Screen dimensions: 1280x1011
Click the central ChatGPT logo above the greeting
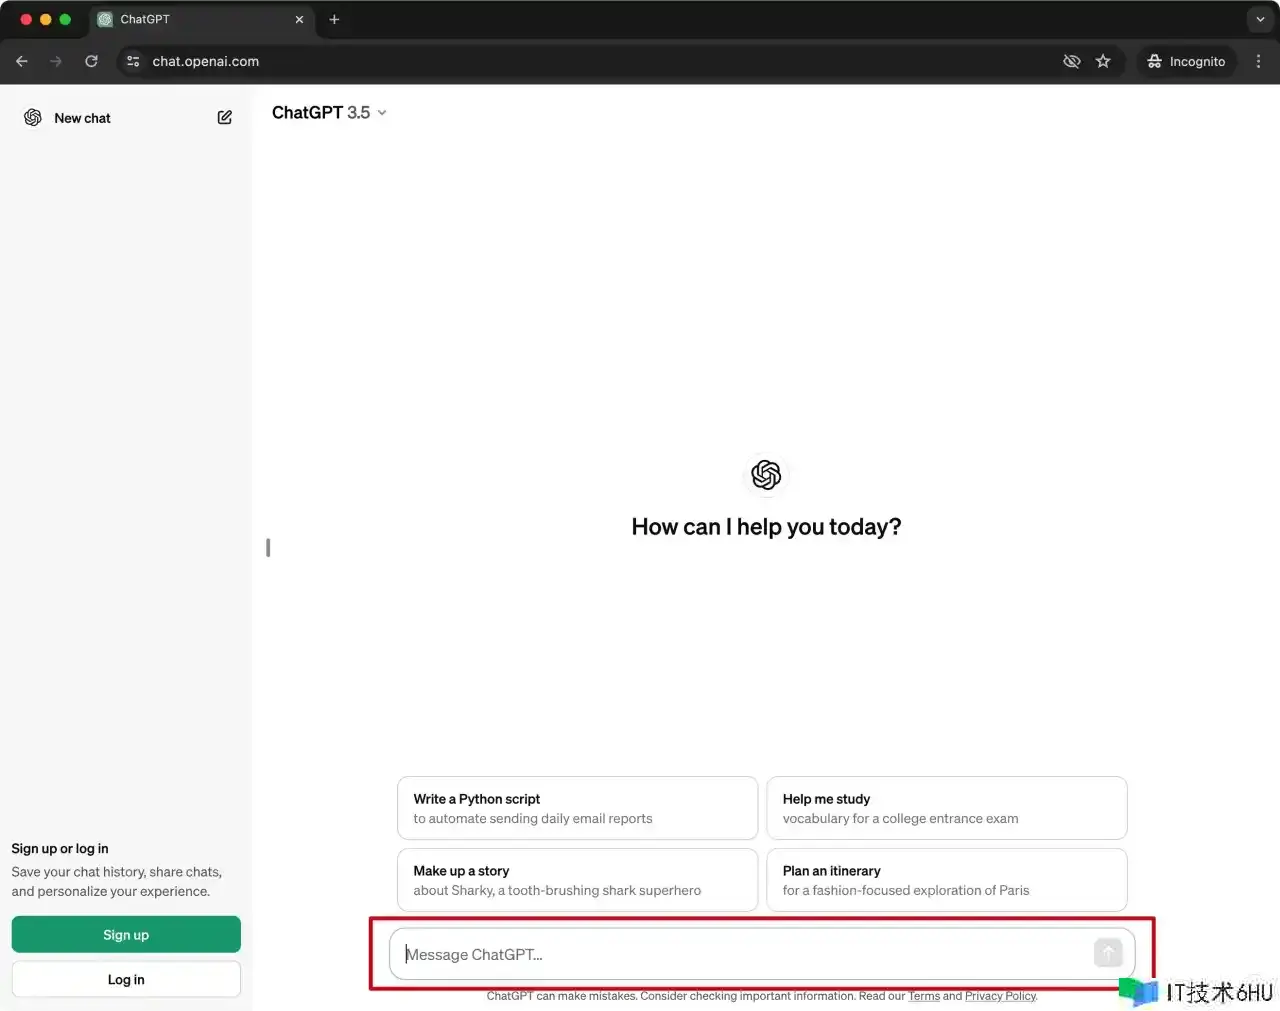(x=766, y=474)
